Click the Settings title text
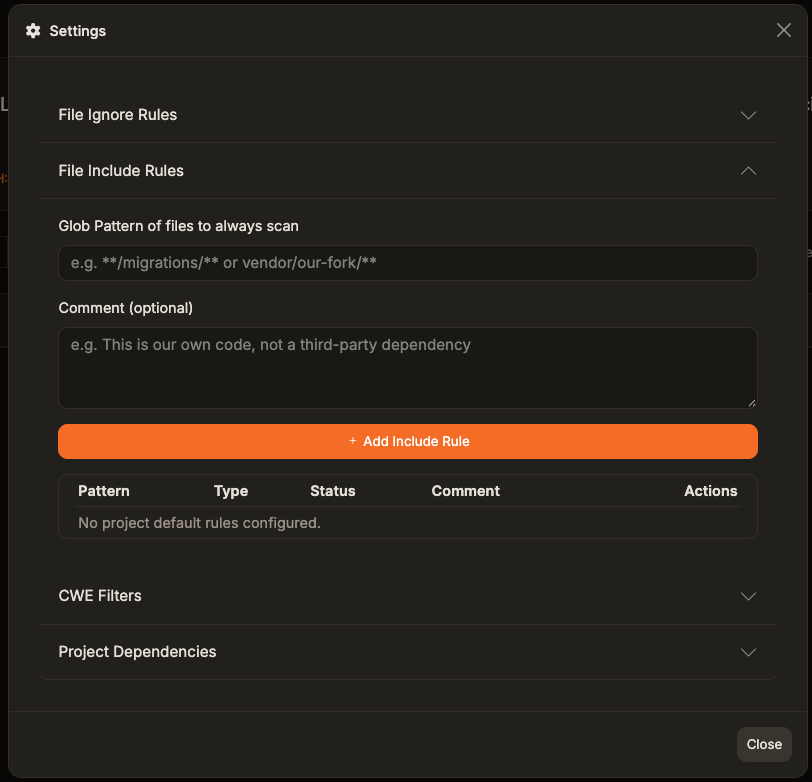Screen dimensions: 812x782 tap(78, 31)
